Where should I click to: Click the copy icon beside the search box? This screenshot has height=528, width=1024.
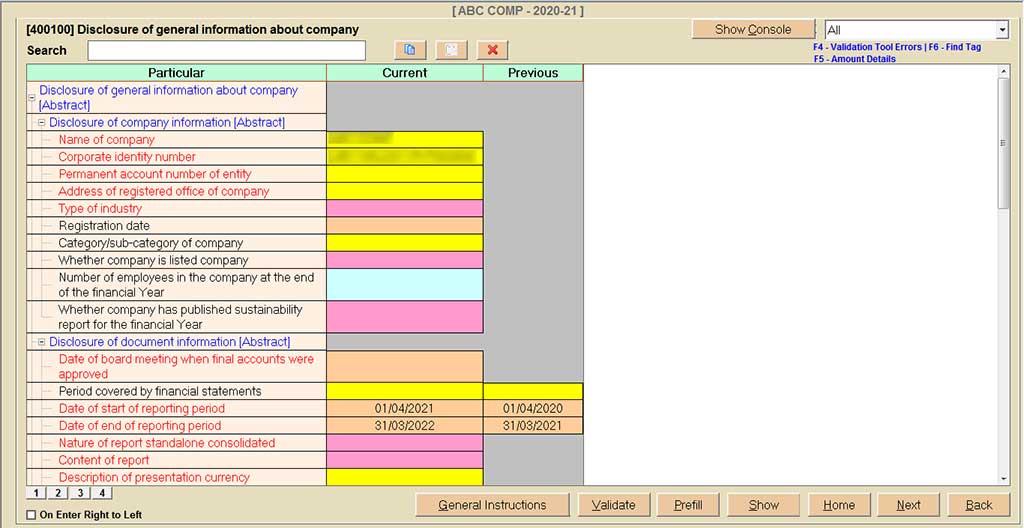coord(410,50)
